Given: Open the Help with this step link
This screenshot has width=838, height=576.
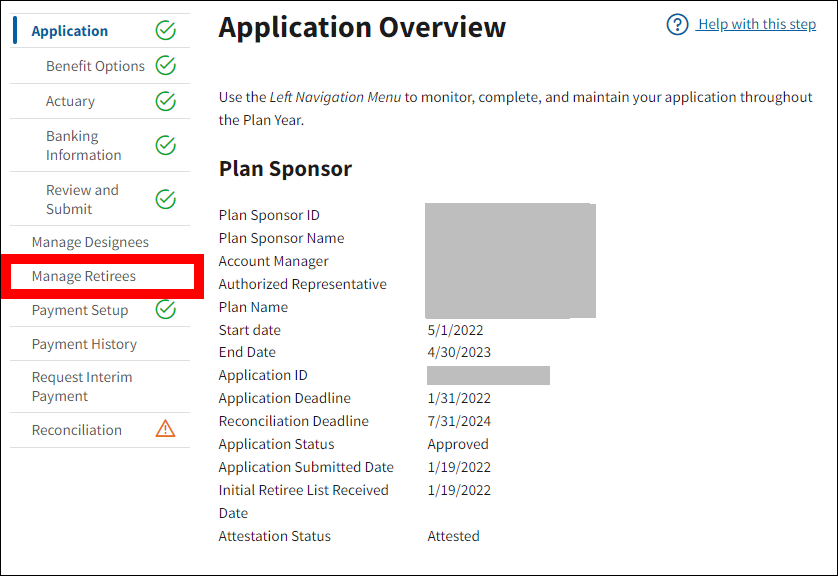Looking at the screenshot, I should coord(757,24).
